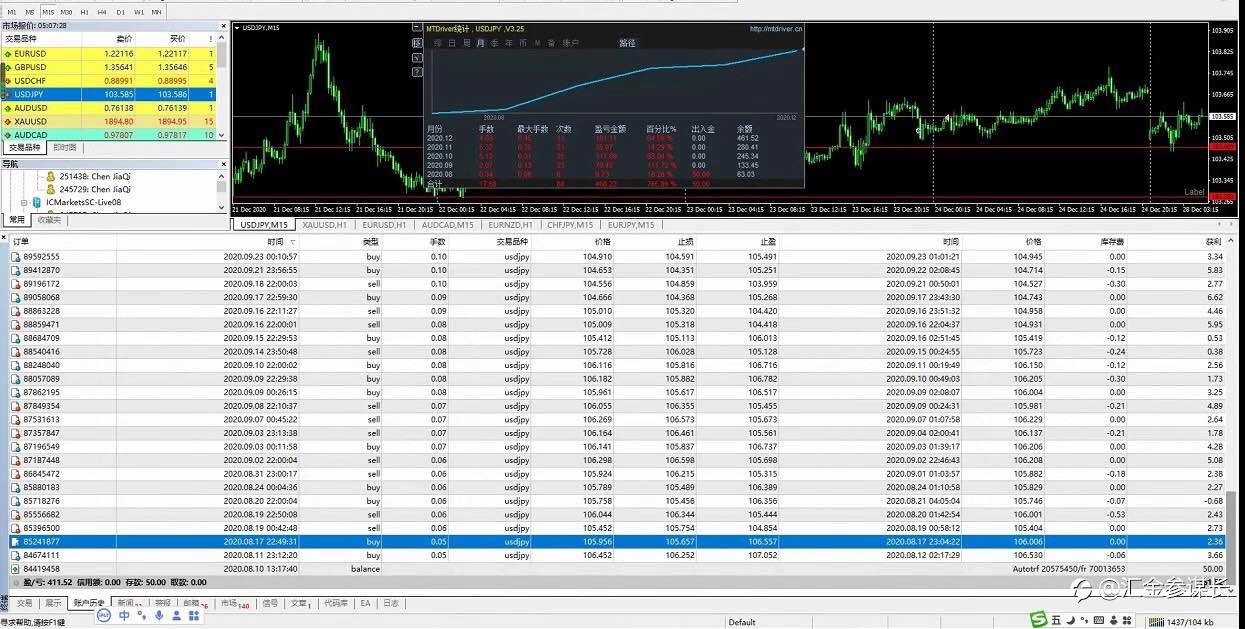Click the icon of order 88863228
This screenshot has height=629, width=1245.
pos(15,311)
